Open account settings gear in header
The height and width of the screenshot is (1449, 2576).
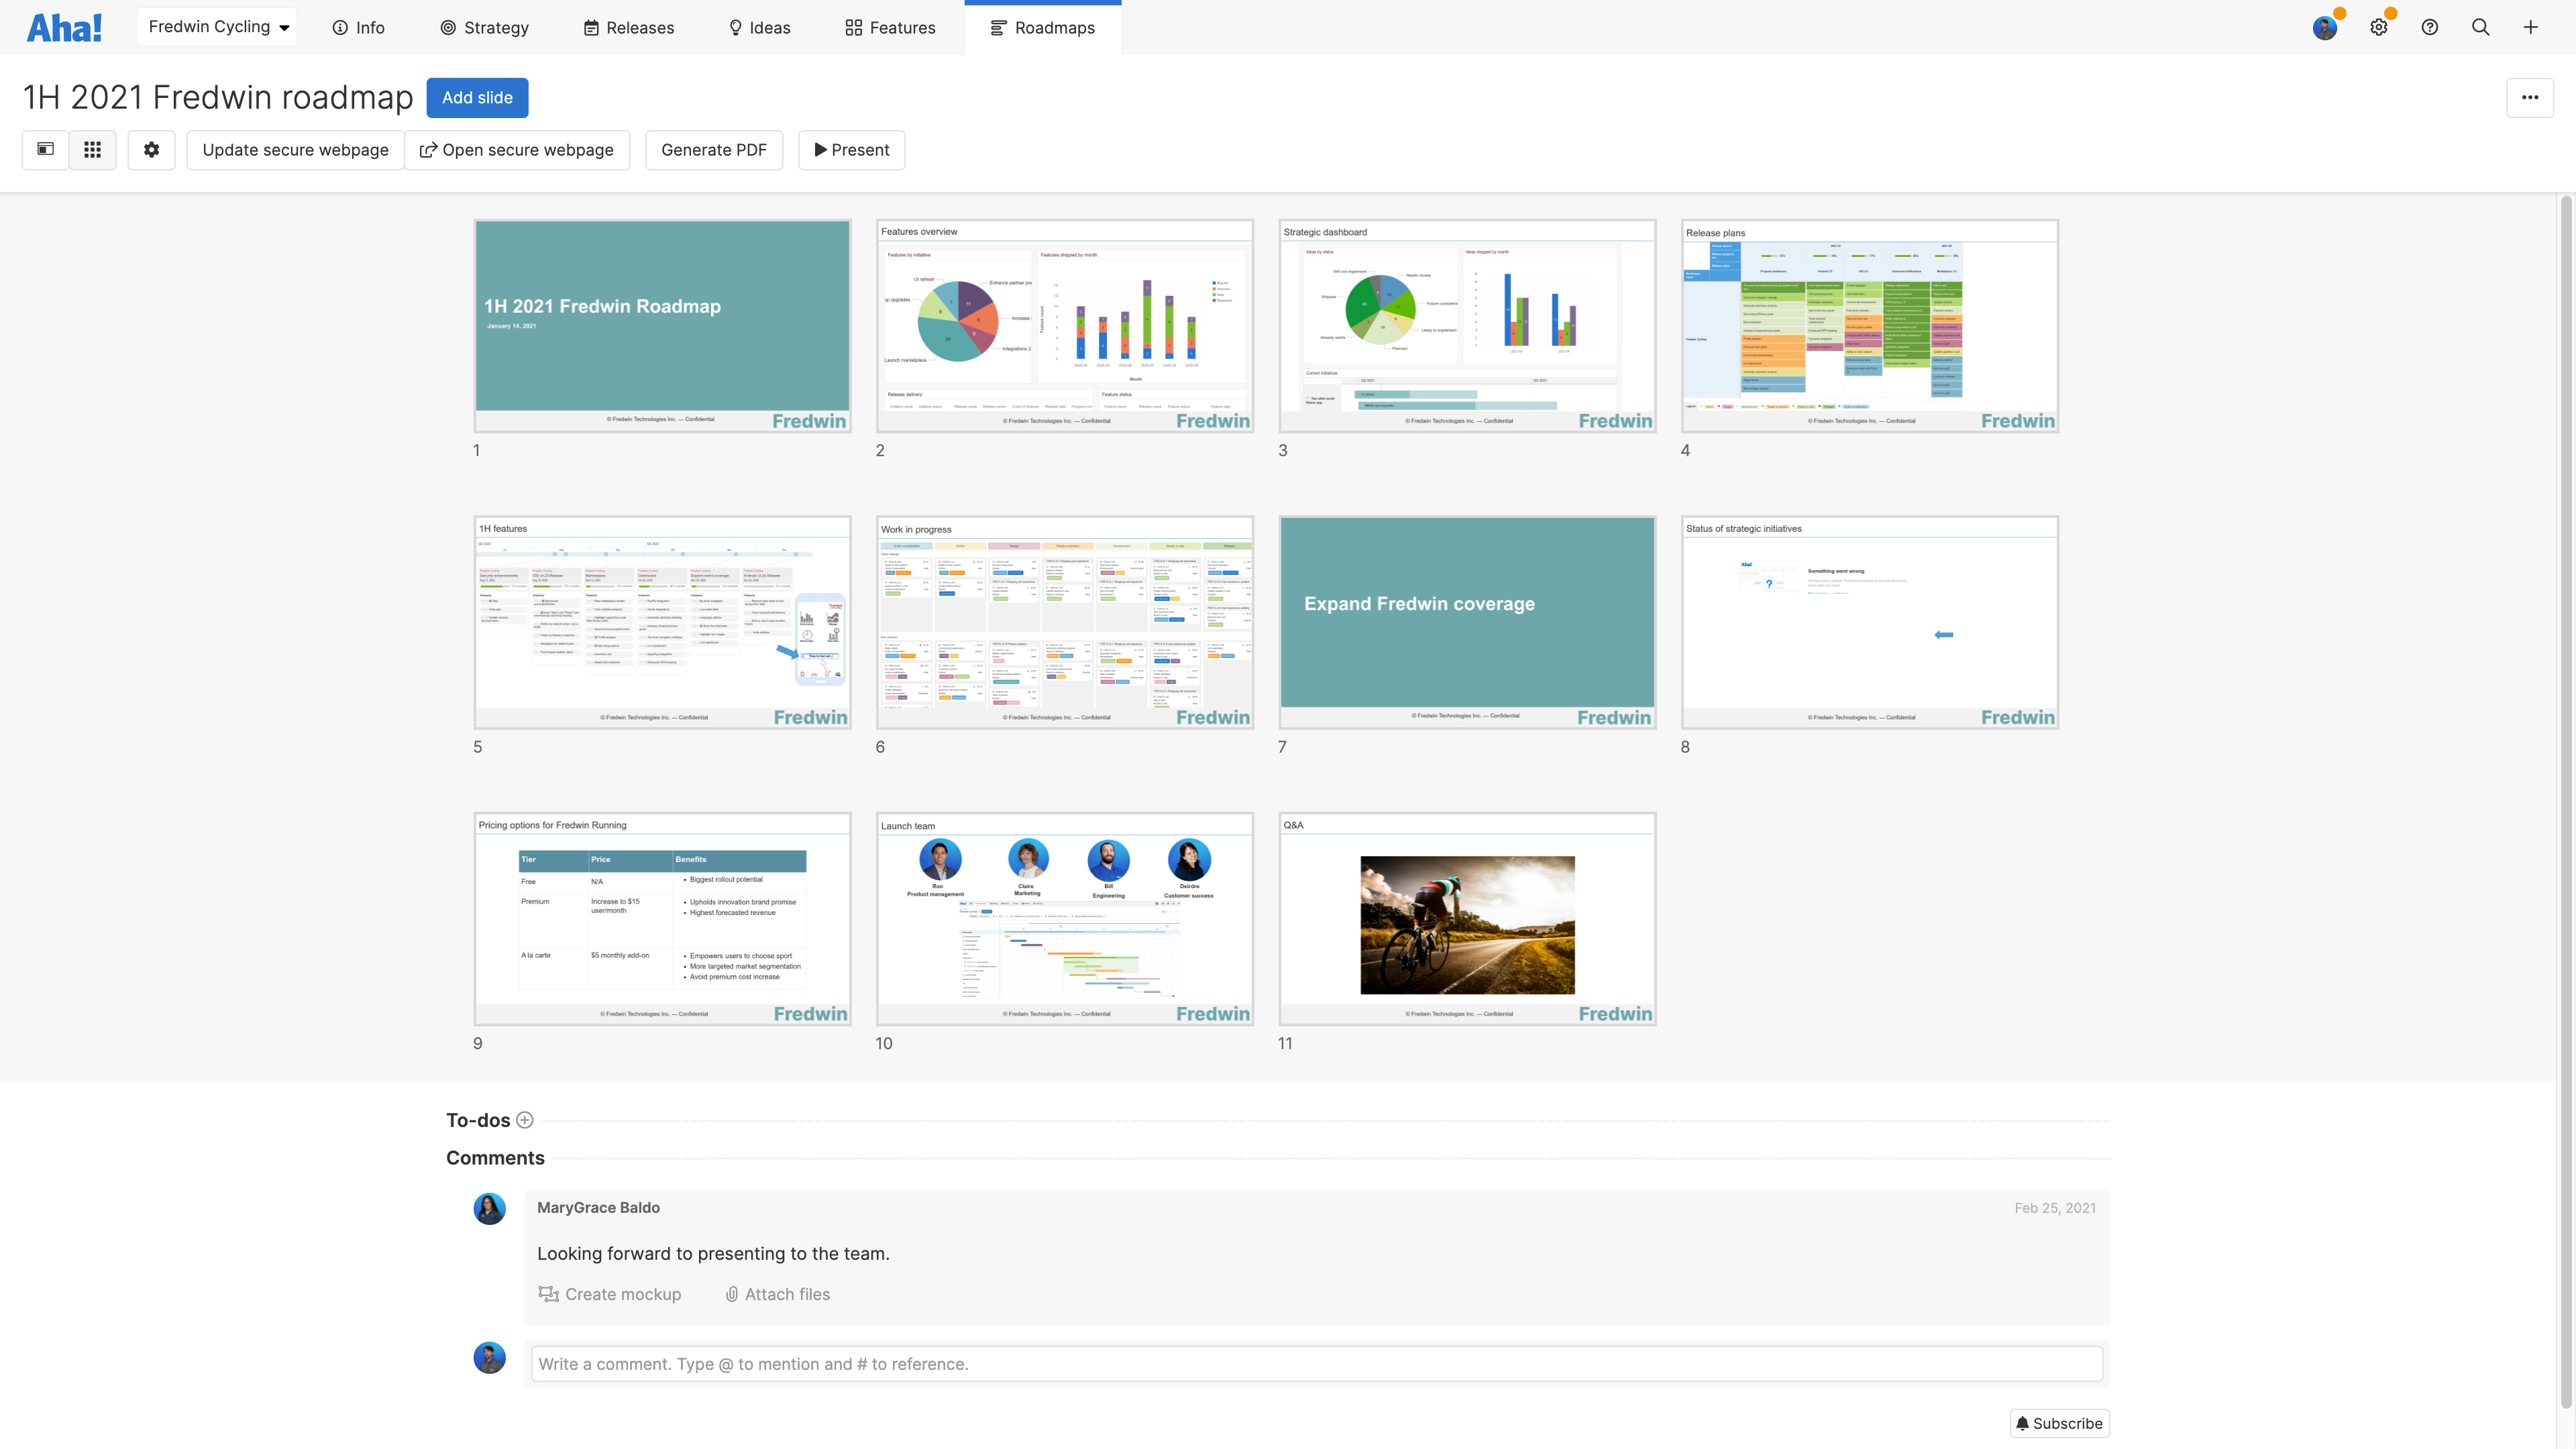coord(2378,27)
